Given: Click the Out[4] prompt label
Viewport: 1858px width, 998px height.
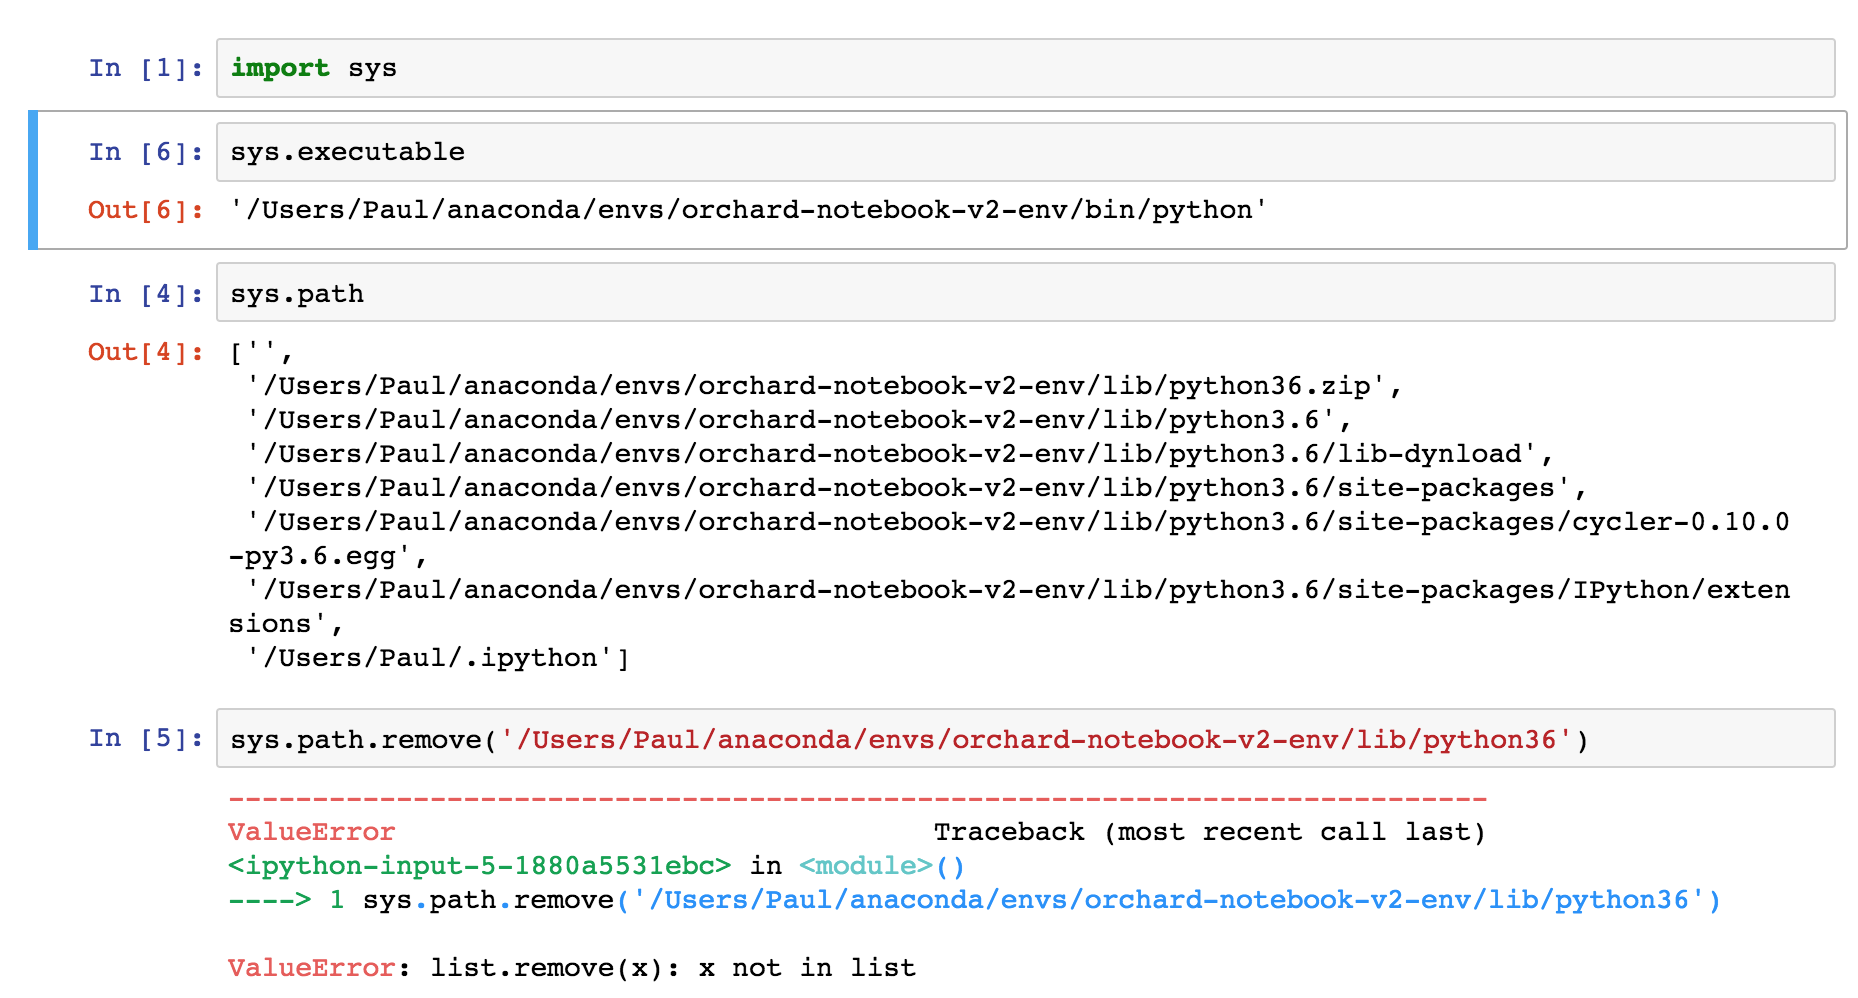Looking at the screenshot, I should tap(143, 352).
